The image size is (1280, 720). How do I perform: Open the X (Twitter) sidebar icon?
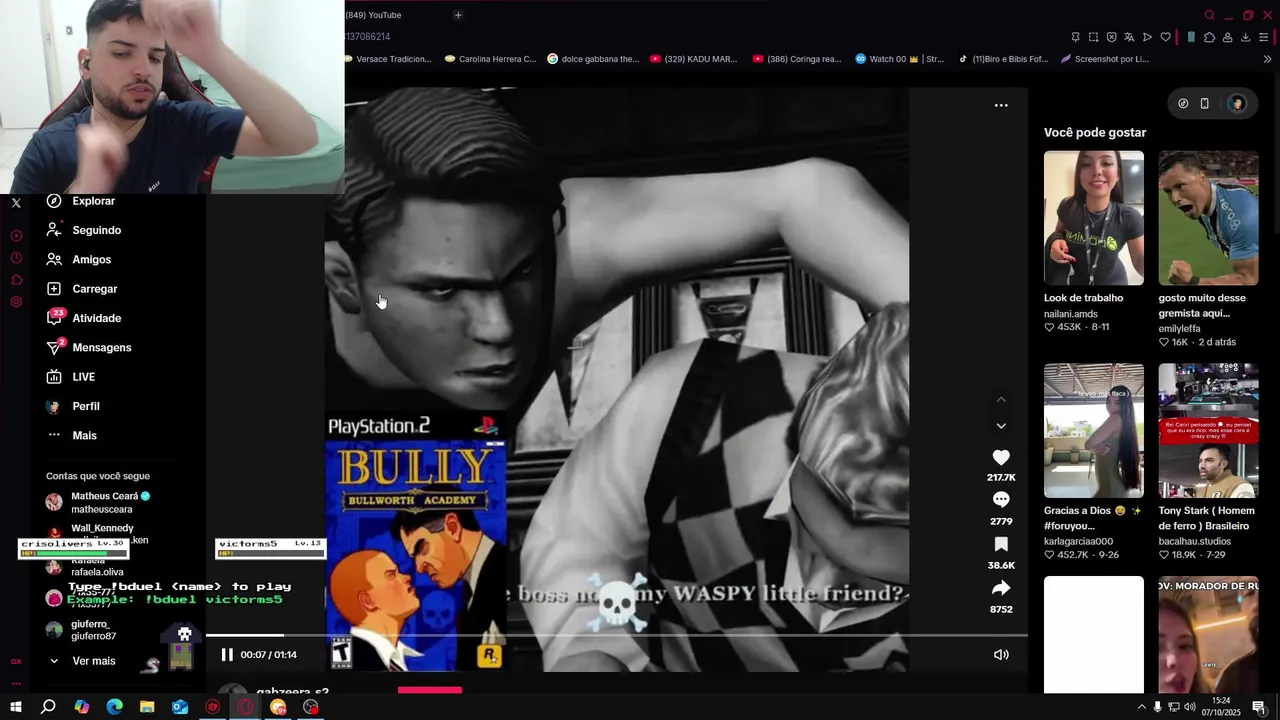(x=16, y=203)
